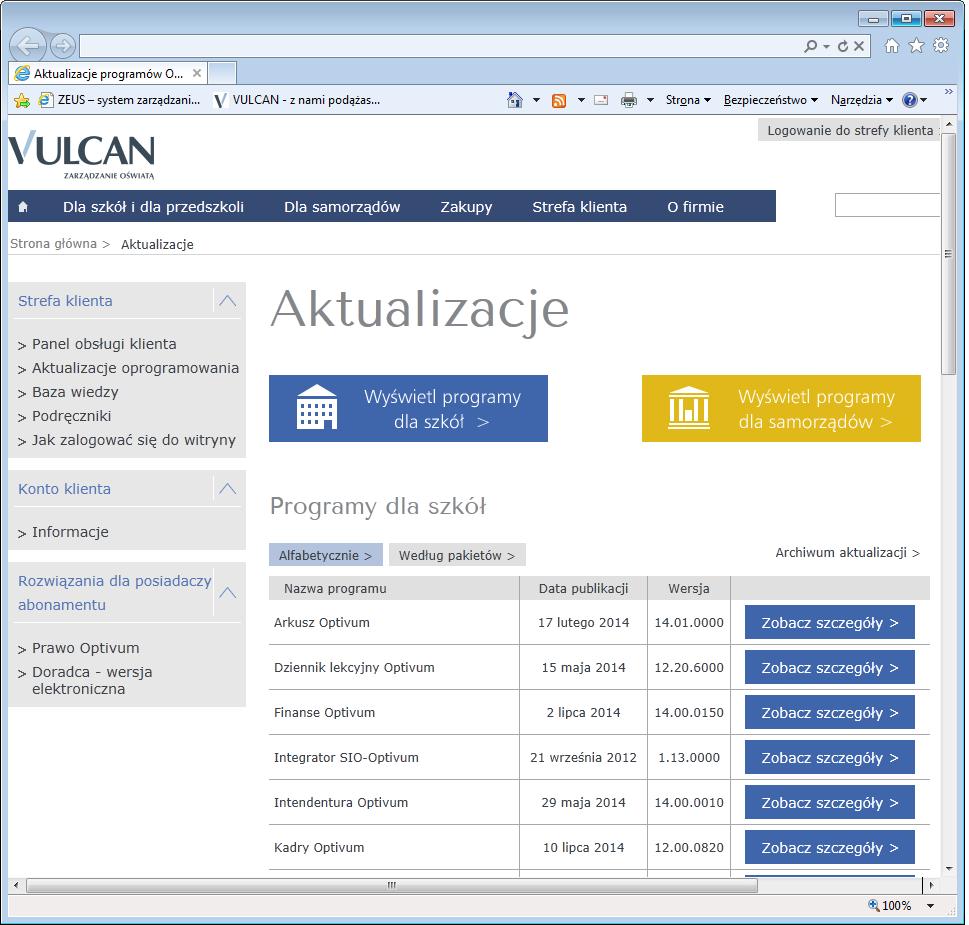
Task: Close the Aktualizacje programów tab
Action: (197, 73)
